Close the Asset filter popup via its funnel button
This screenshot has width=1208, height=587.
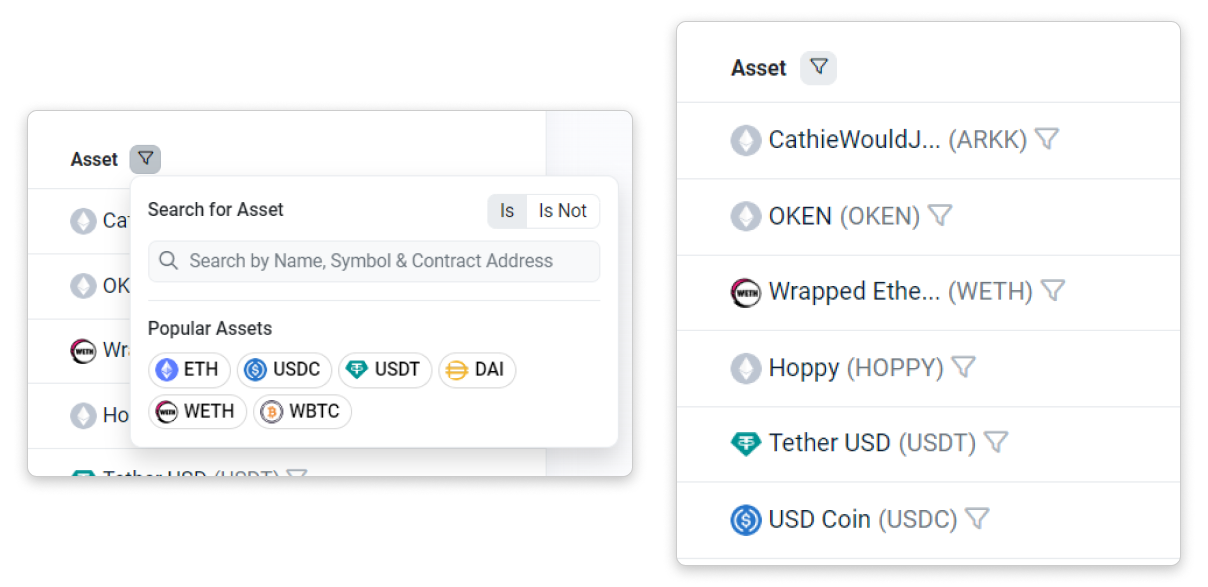pyautogui.click(x=145, y=158)
